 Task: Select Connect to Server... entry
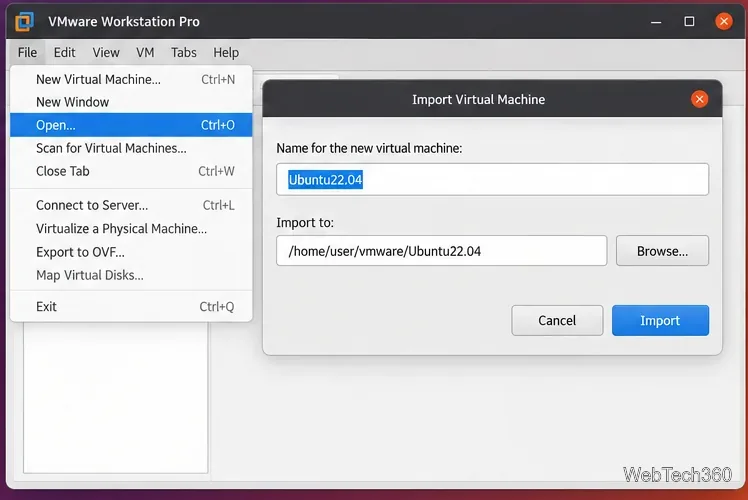(131, 206)
